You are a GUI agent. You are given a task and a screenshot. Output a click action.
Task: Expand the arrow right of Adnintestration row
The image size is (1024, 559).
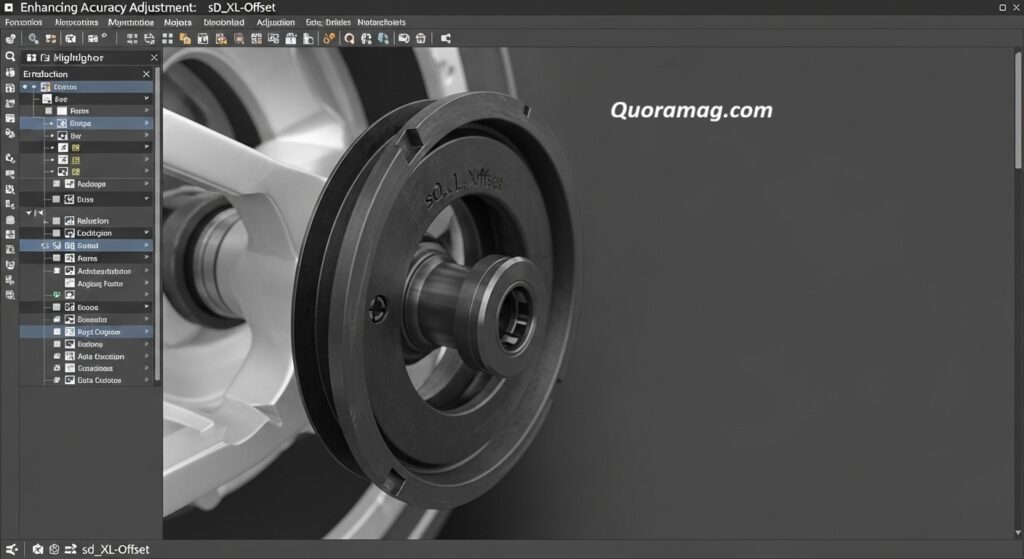pyautogui.click(x=147, y=271)
